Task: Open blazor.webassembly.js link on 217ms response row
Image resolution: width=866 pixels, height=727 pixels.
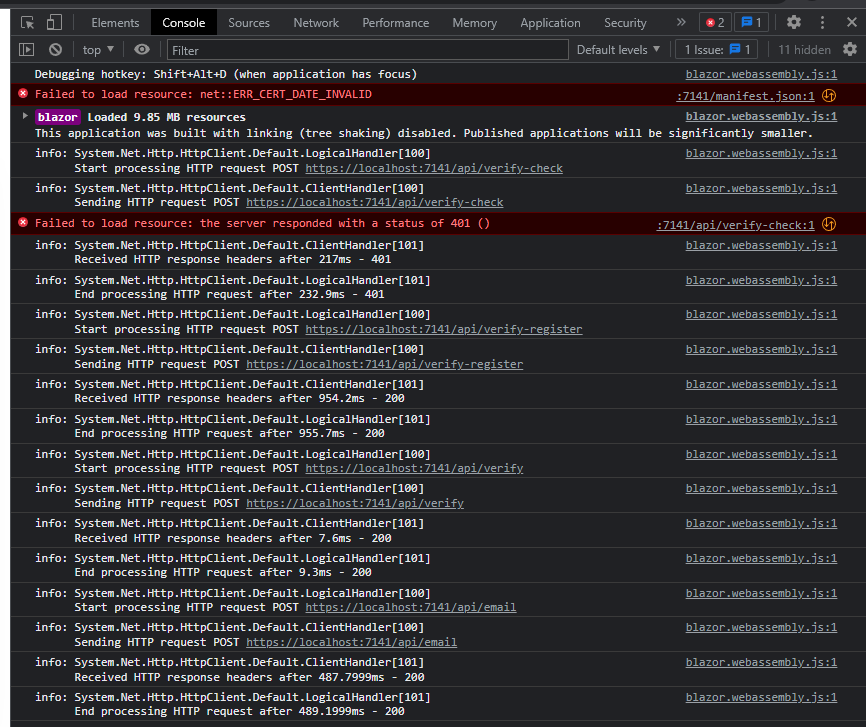Action: pos(761,245)
